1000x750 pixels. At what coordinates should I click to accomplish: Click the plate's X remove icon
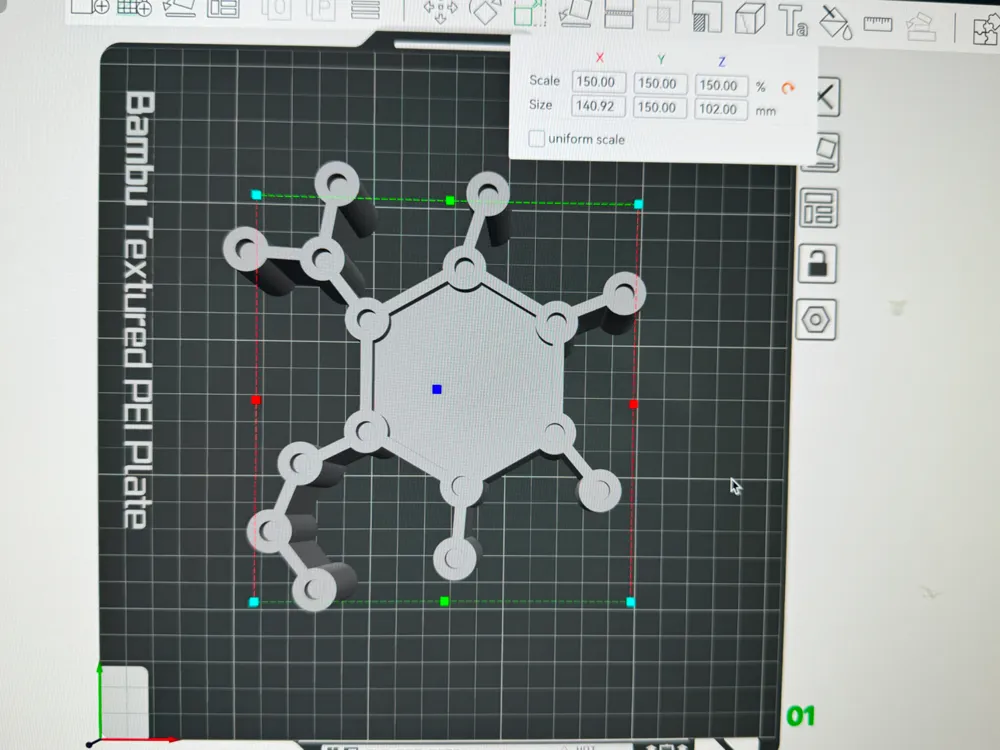click(x=827, y=98)
